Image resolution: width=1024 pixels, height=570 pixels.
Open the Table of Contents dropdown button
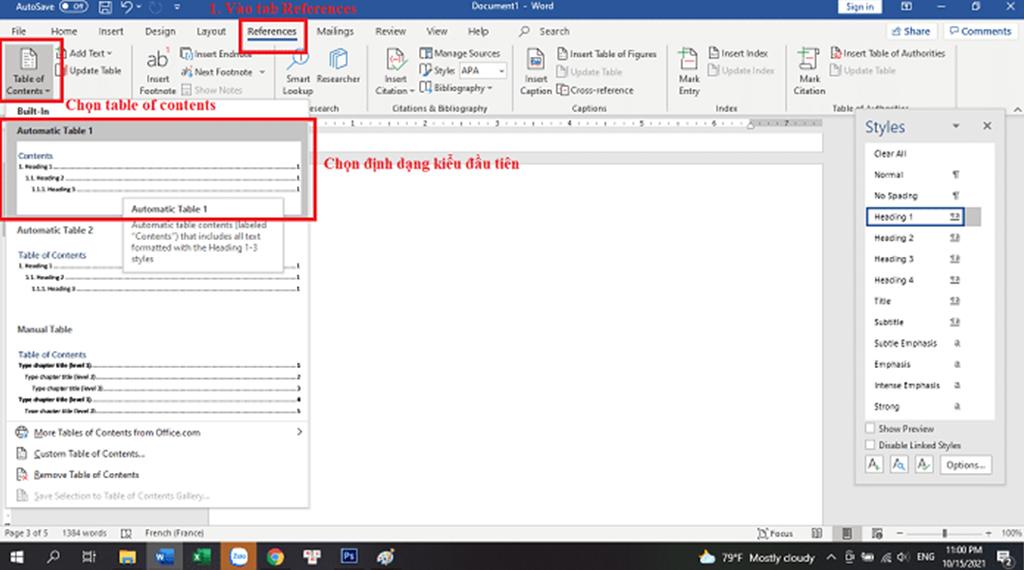point(28,71)
